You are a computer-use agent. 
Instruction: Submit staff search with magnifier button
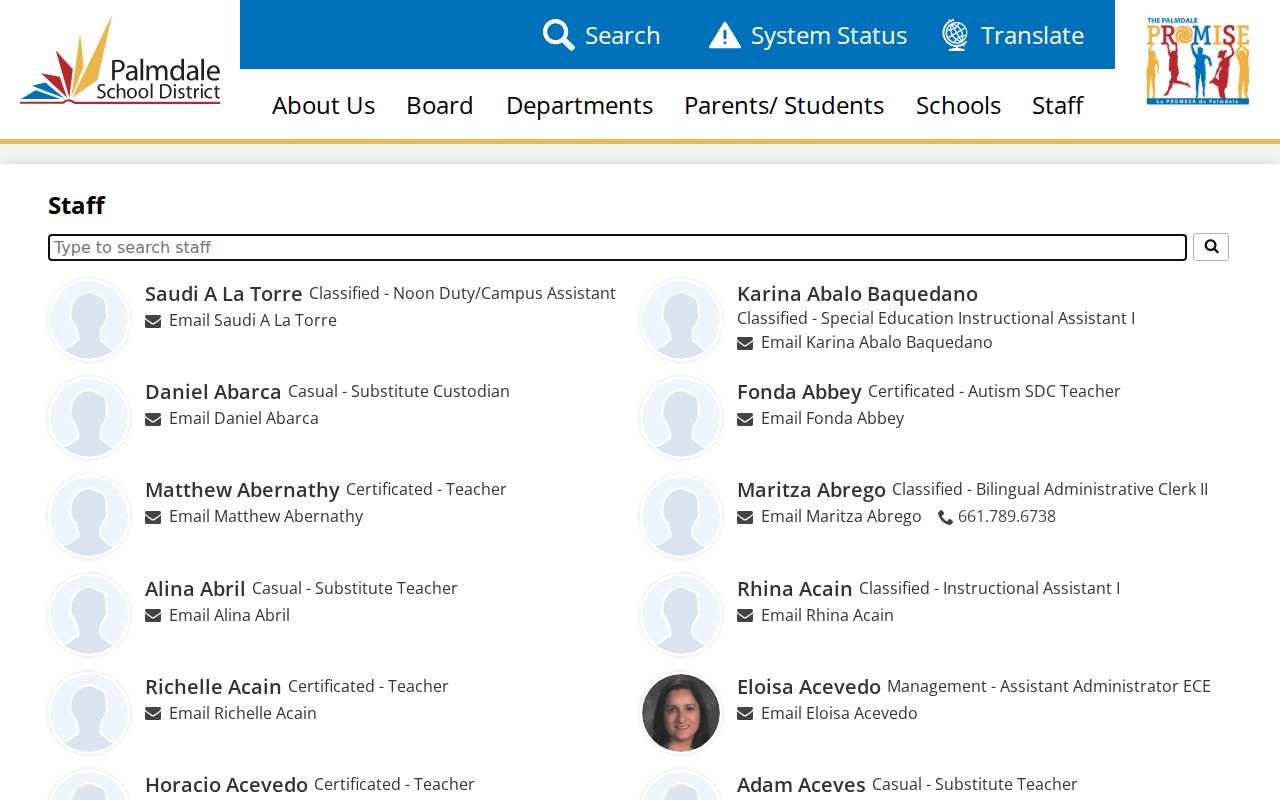[1210, 247]
